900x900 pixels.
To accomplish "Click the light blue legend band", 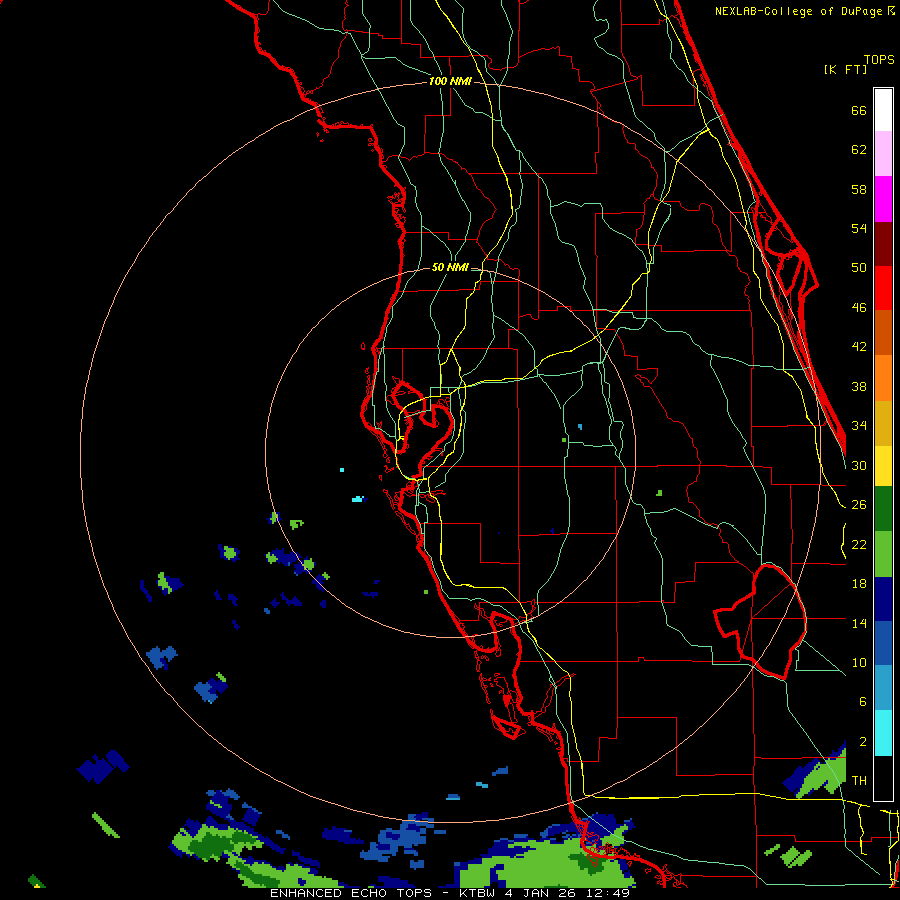I will click(x=883, y=689).
